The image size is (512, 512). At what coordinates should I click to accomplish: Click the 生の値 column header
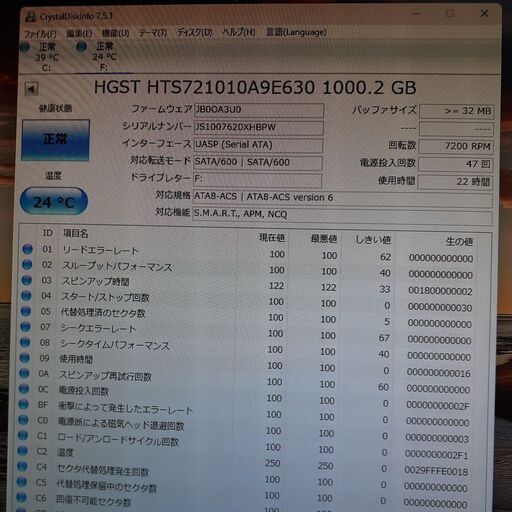point(459,241)
